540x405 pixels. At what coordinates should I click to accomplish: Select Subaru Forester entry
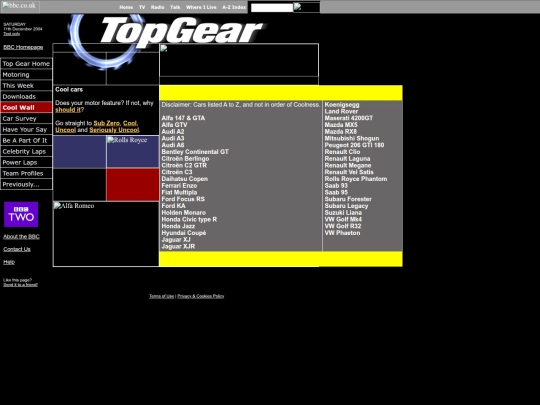pyautogui.click(x=348, y=199)
